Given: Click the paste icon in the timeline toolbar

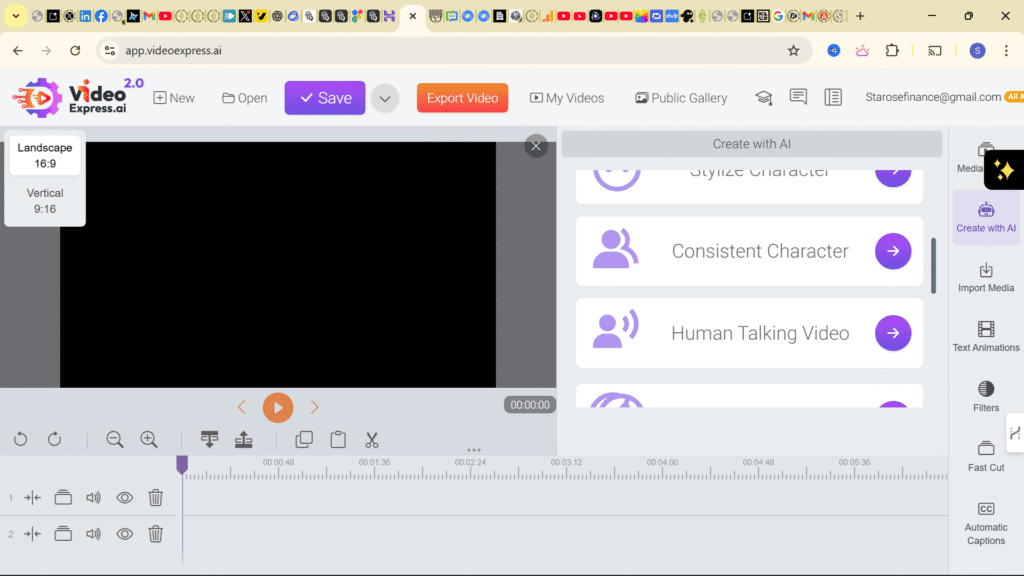Looking at the screenshot, I should tap(337, 439).
